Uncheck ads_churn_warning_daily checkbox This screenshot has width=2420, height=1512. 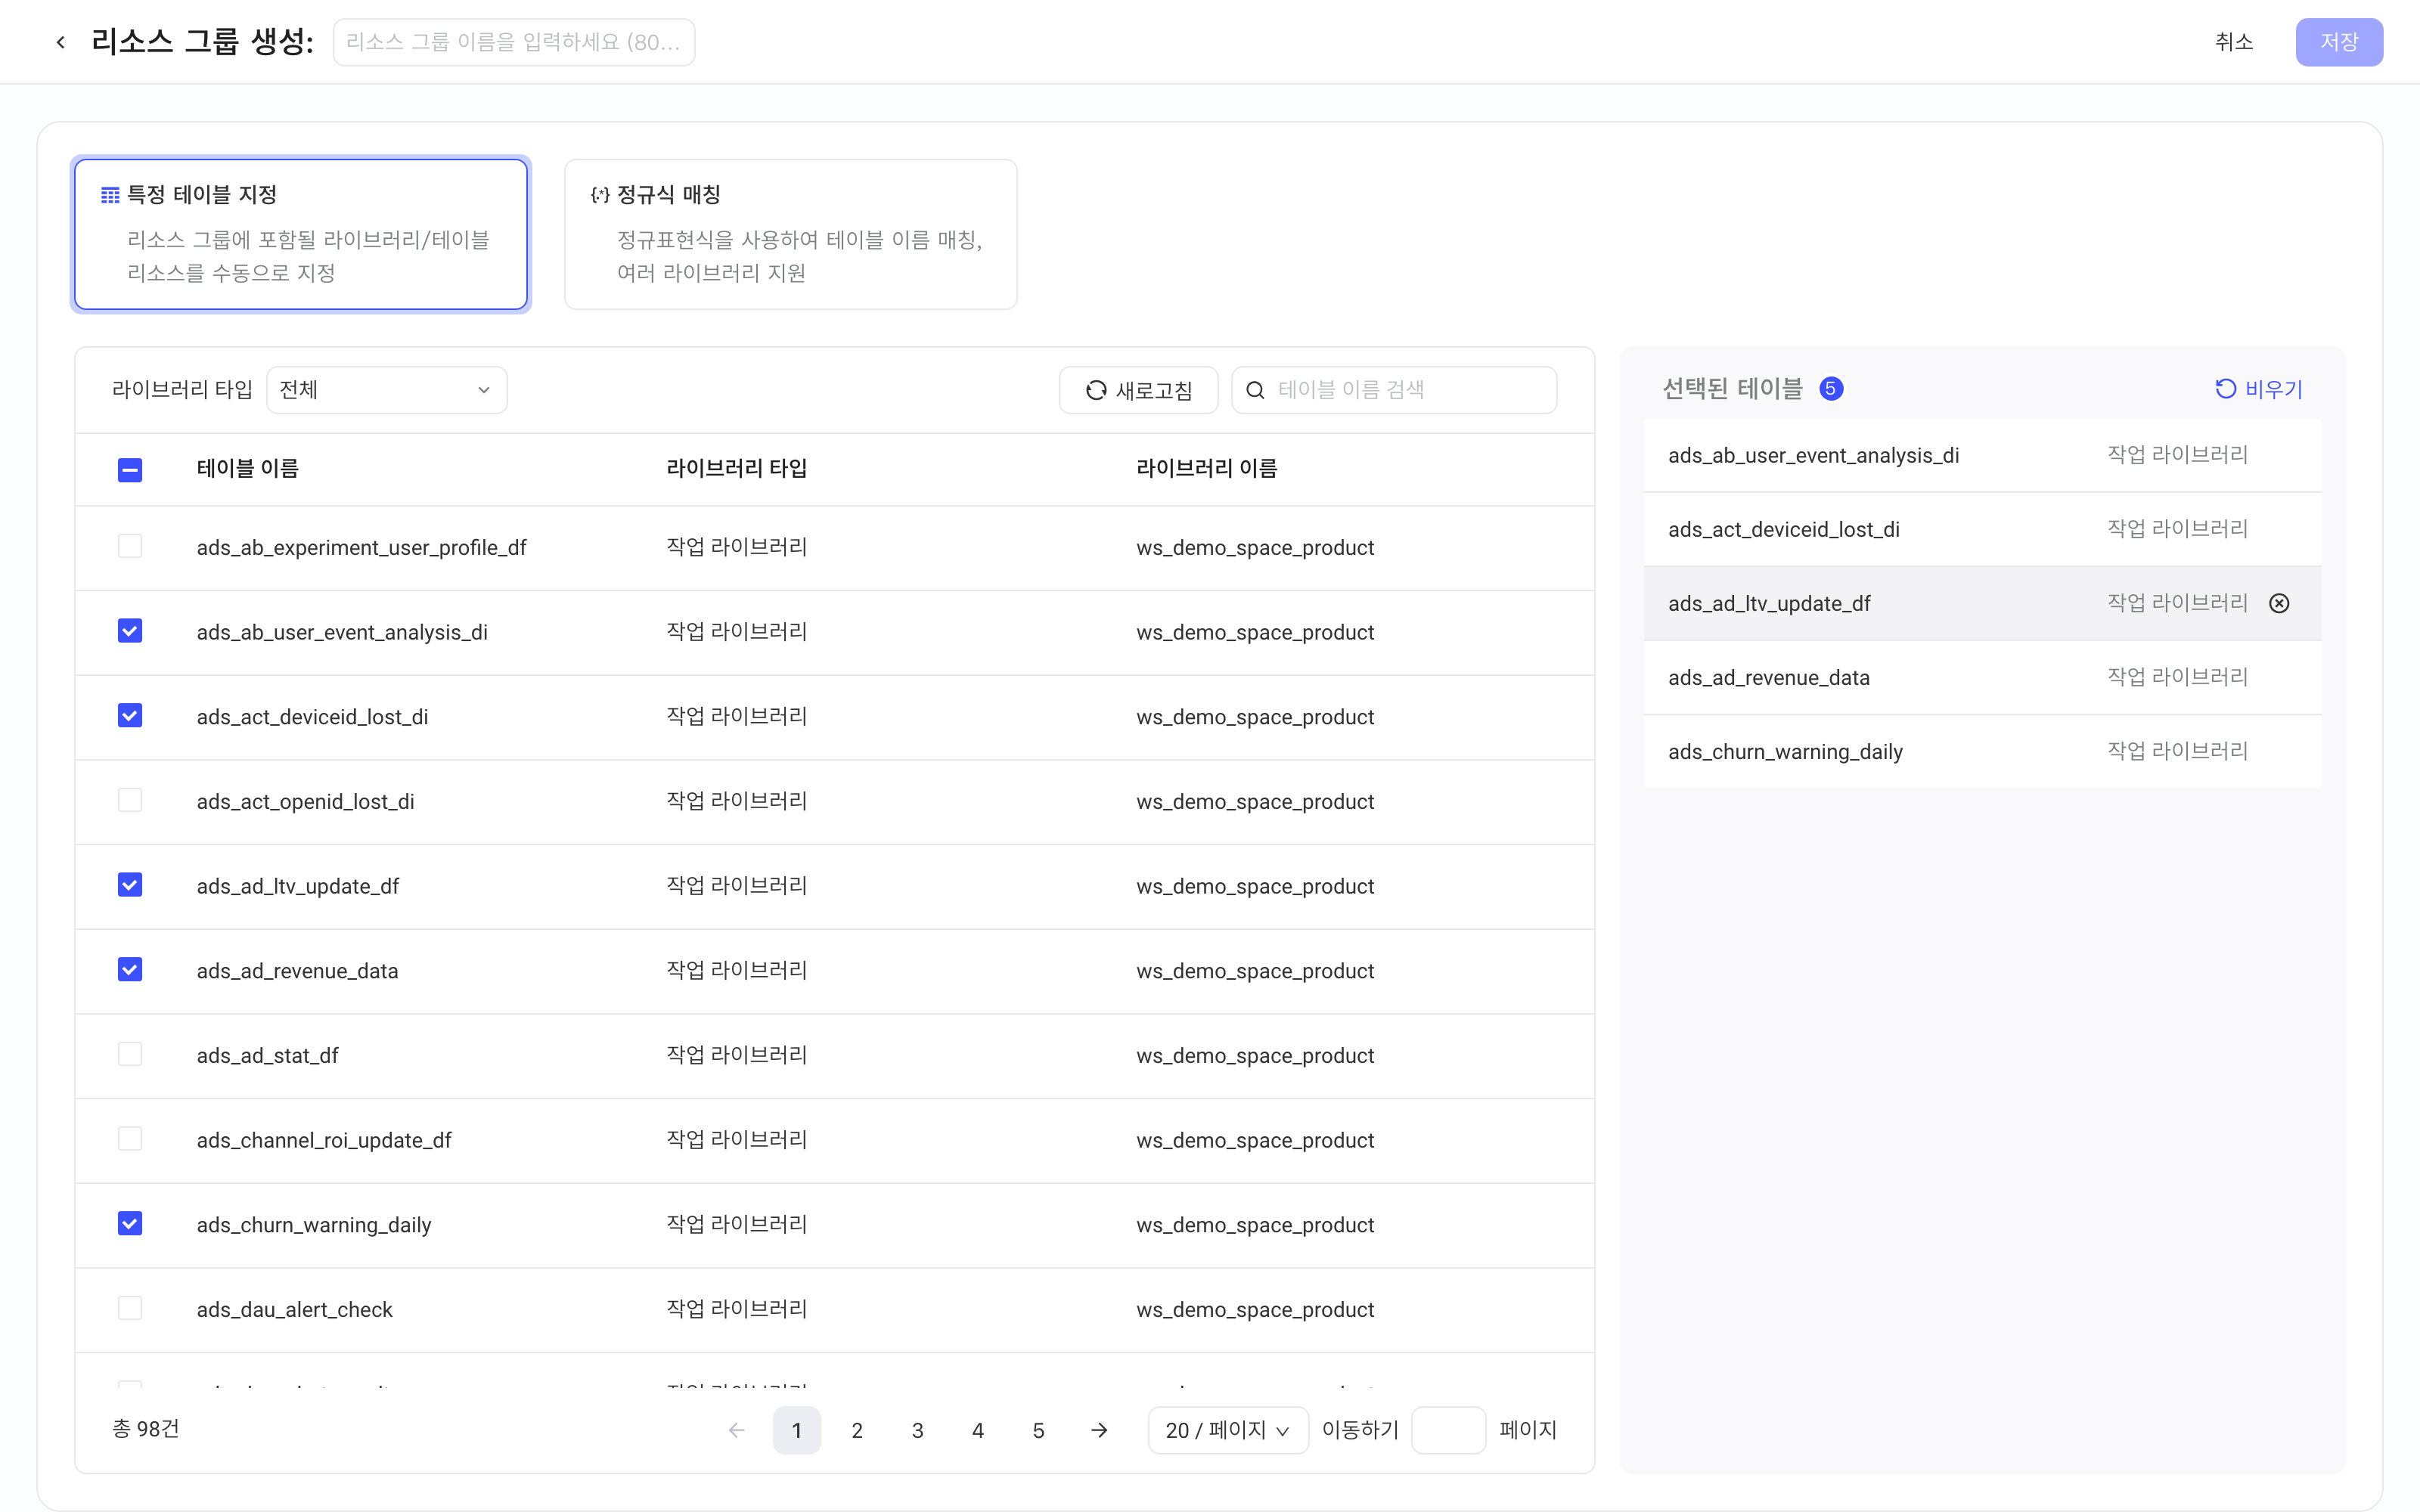130,1224
